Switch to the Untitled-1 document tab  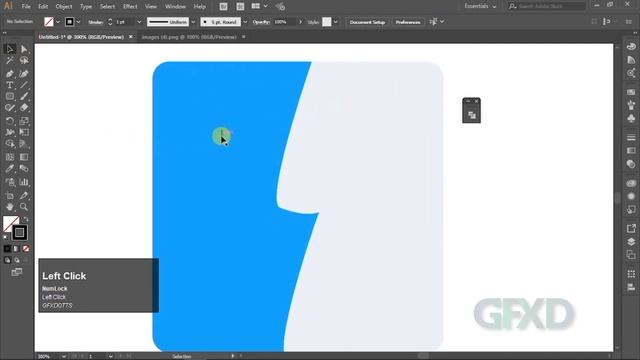(81, 37)
